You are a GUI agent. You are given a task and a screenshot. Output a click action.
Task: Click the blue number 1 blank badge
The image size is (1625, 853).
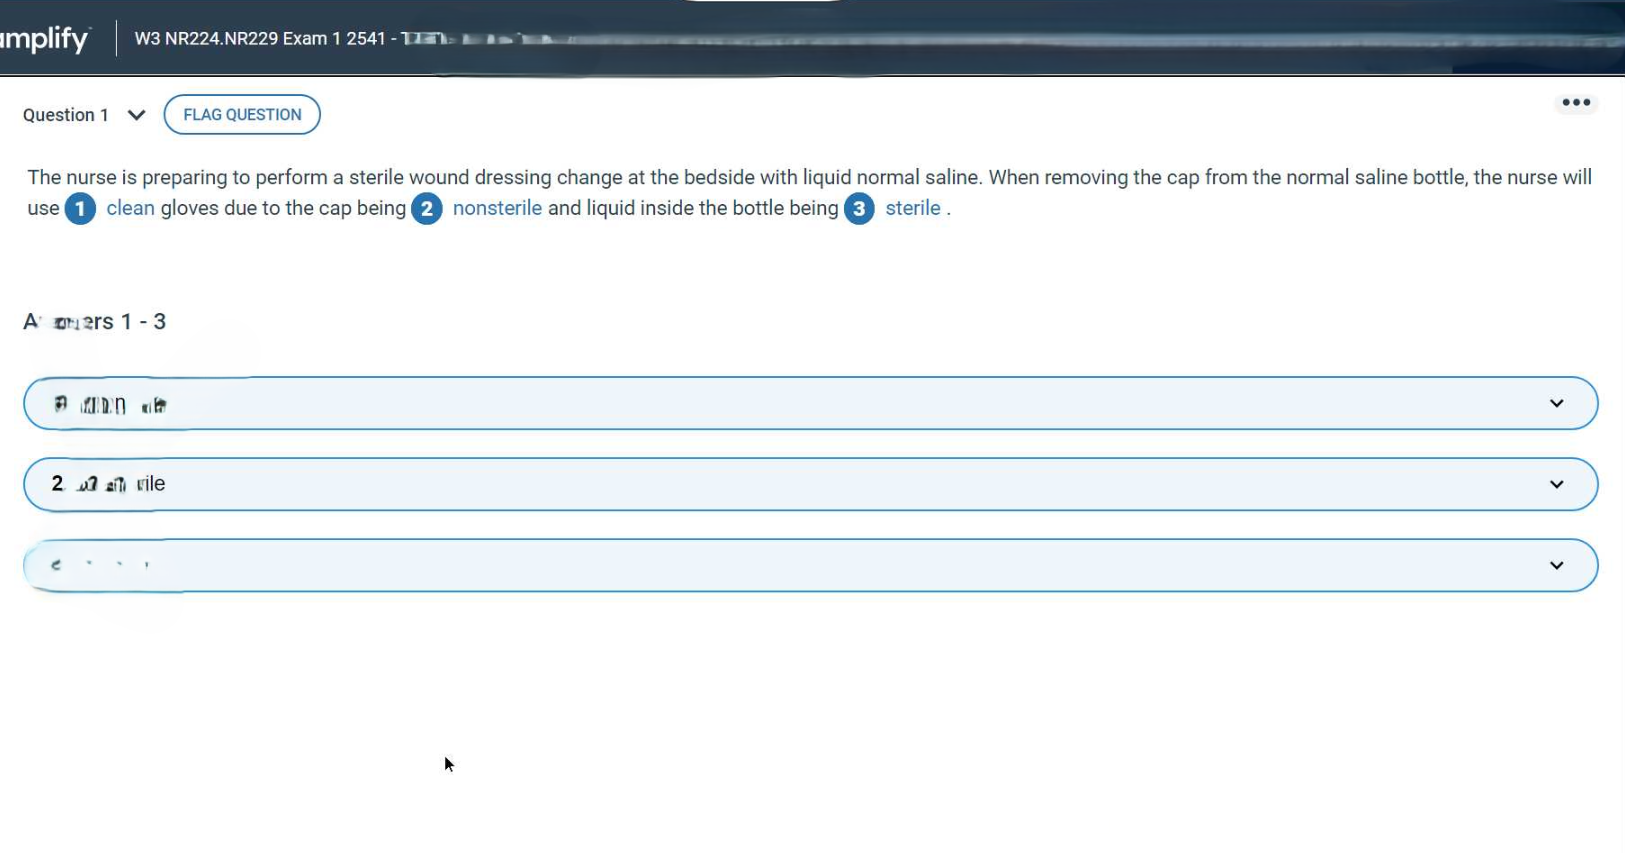(80, 209)
